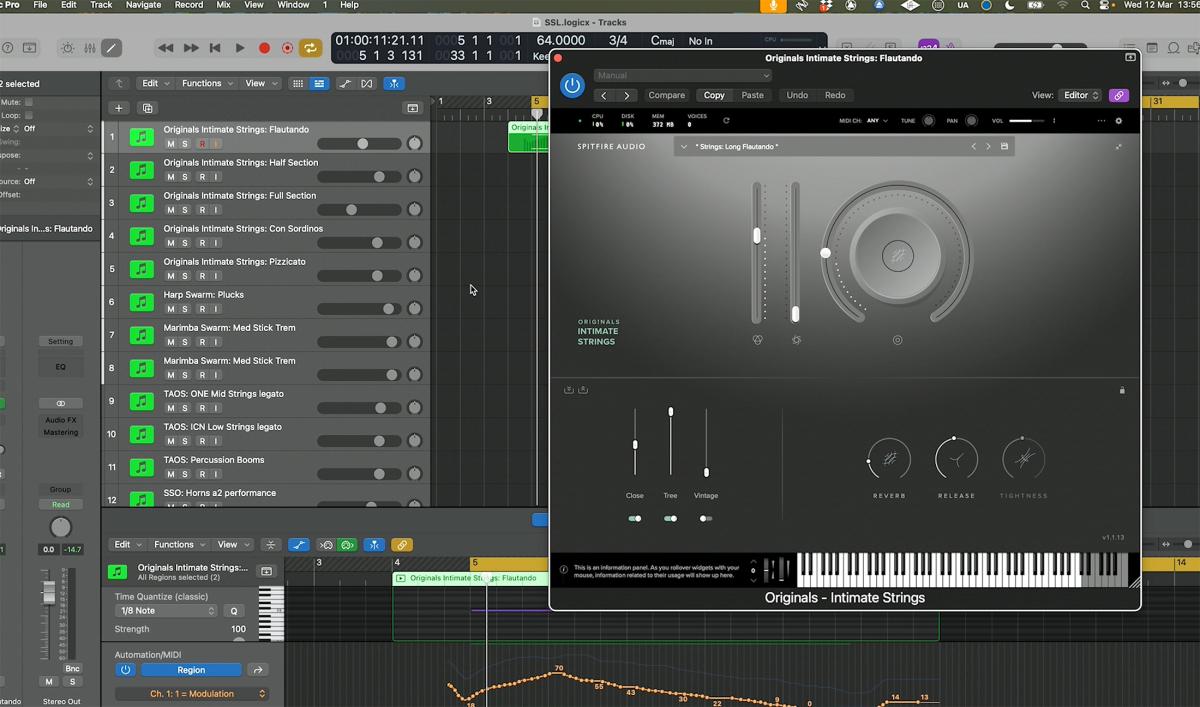Click the automation curve icon in tracks toolbar
The width and height of the screenshot is (1200, 707).
344,84
